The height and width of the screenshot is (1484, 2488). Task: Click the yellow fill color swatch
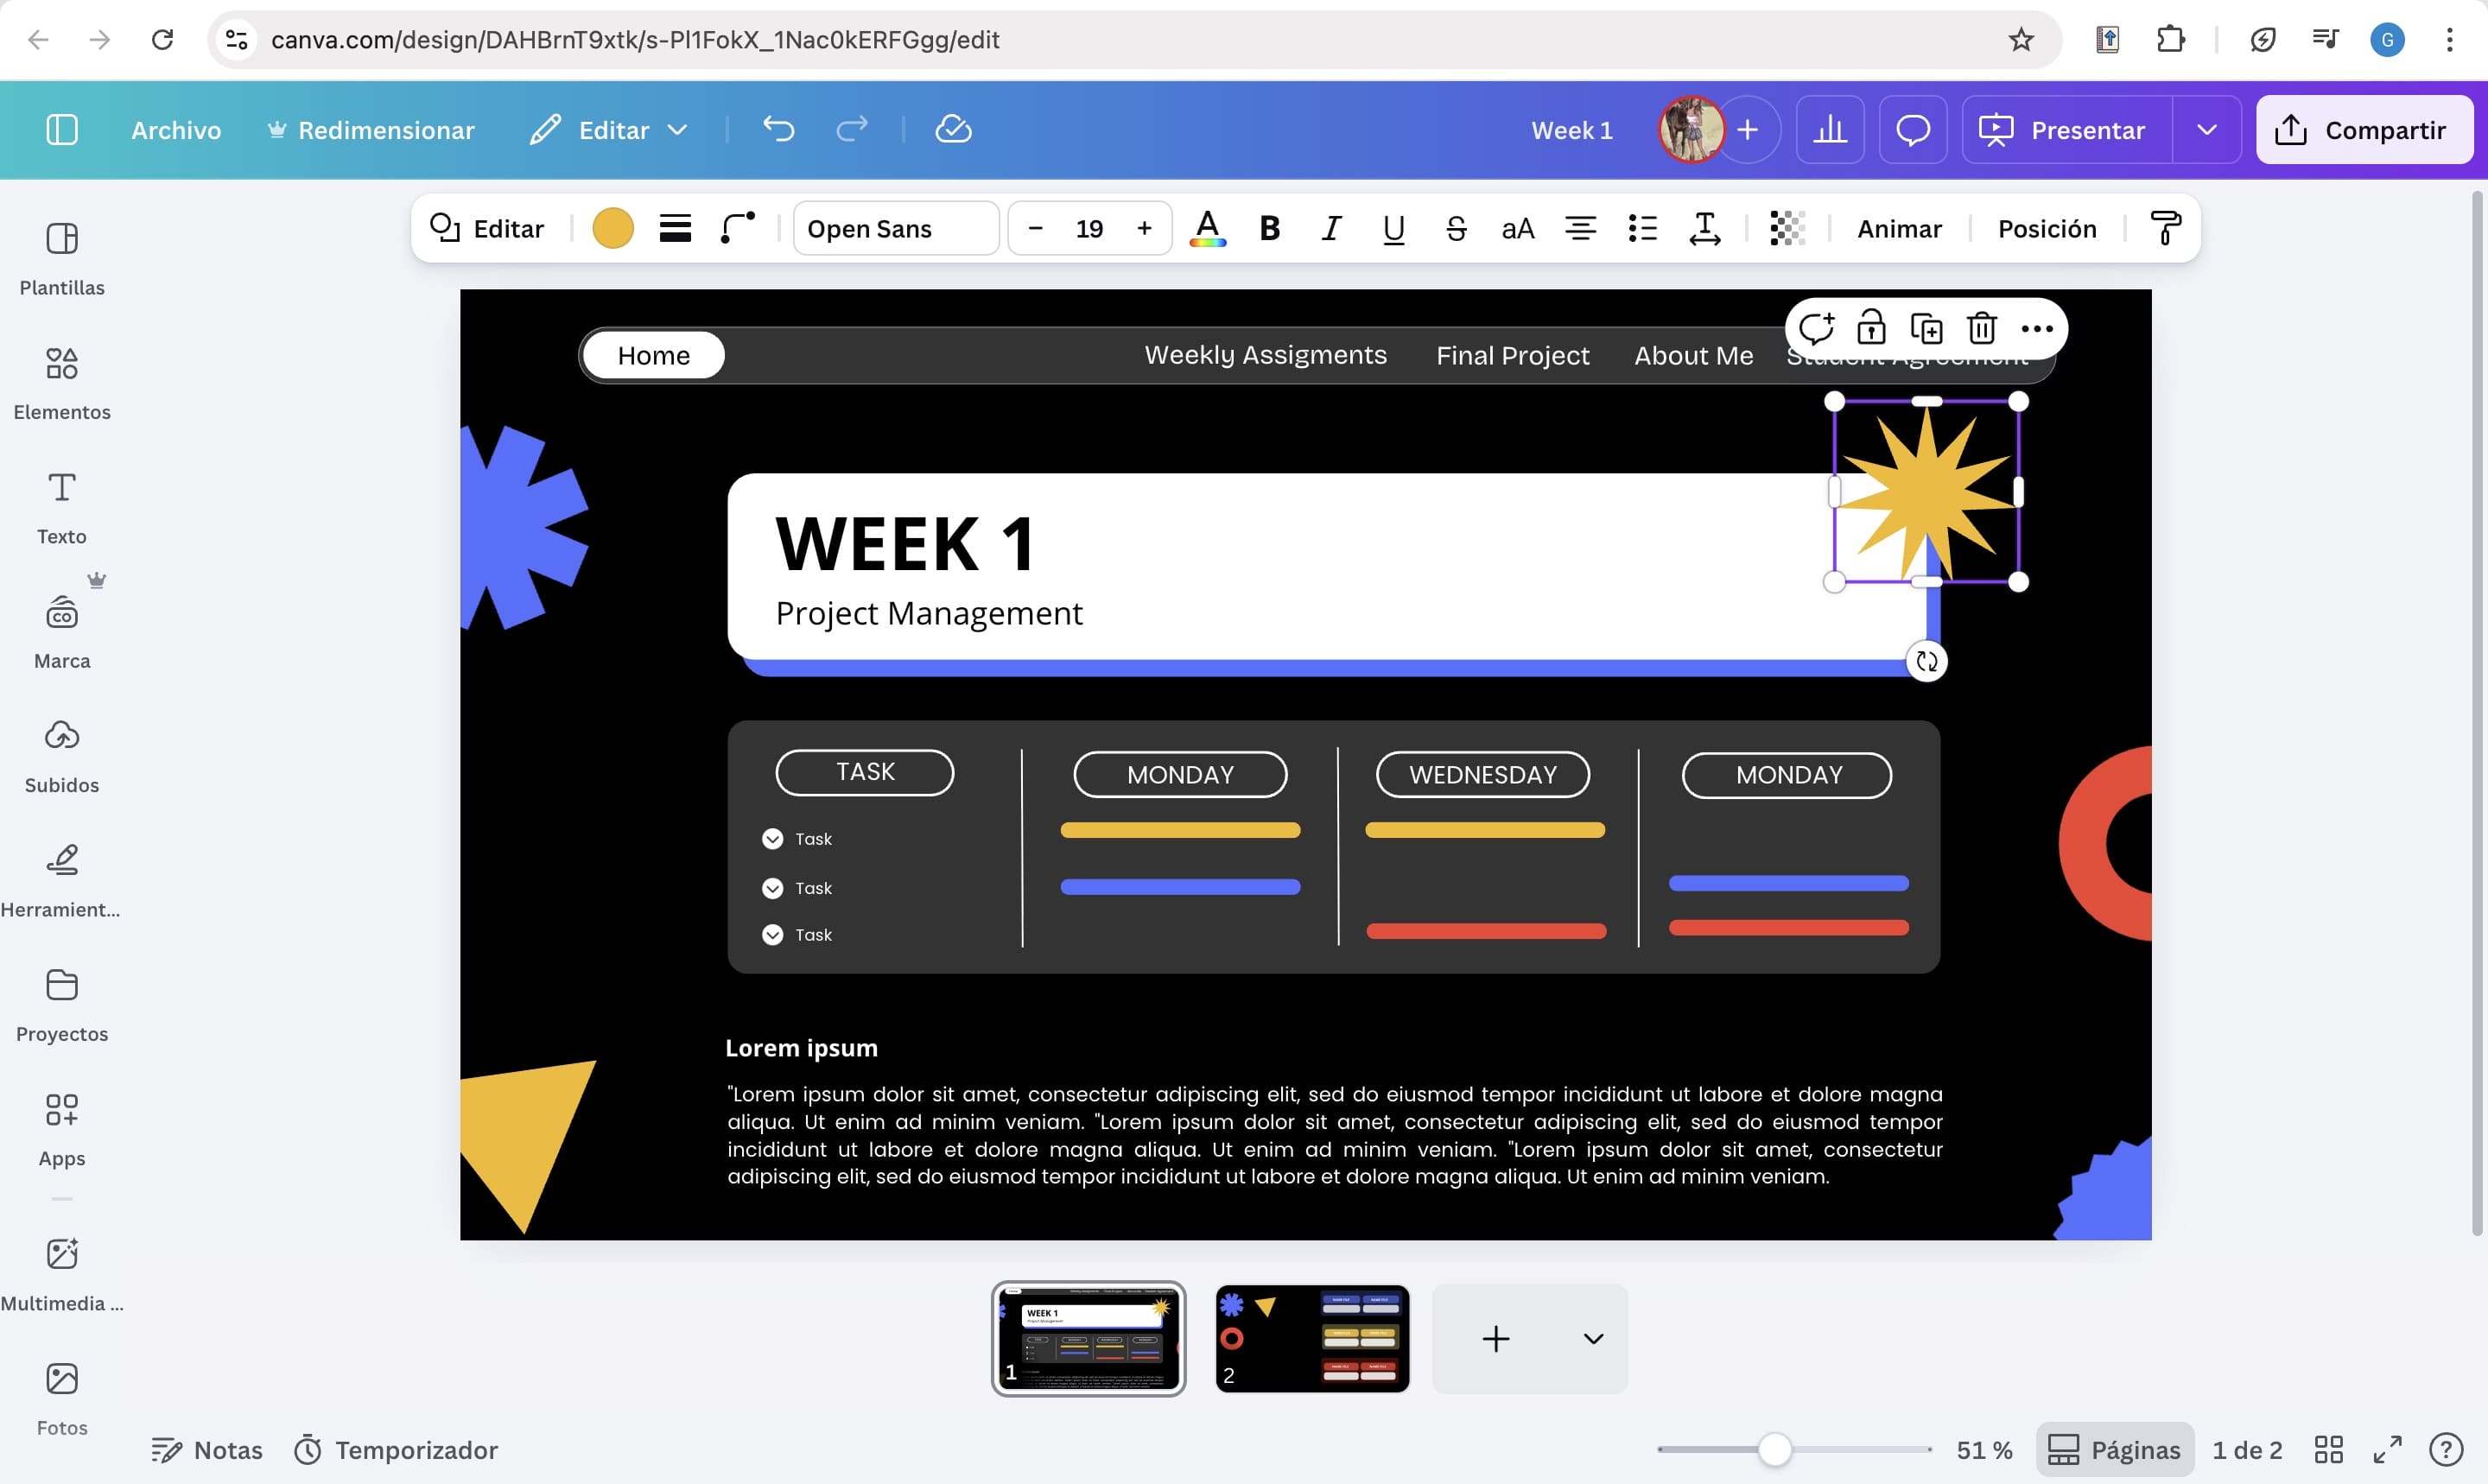612,229
